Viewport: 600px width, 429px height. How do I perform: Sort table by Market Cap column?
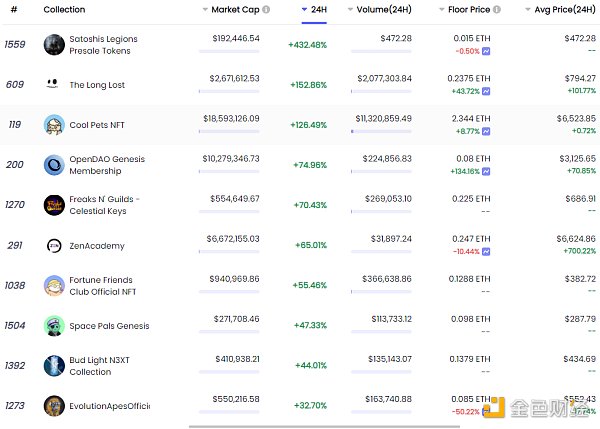[234, 10]
